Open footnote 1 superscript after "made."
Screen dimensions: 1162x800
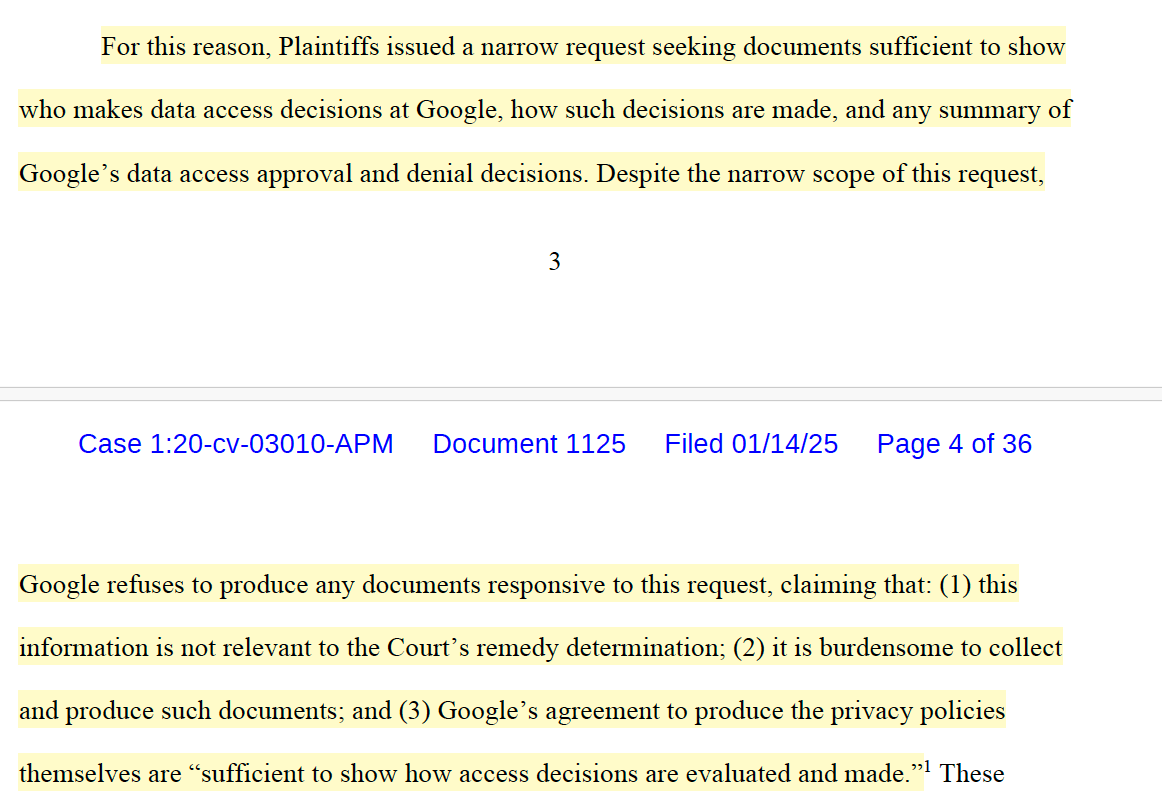(x=928, y=766)
